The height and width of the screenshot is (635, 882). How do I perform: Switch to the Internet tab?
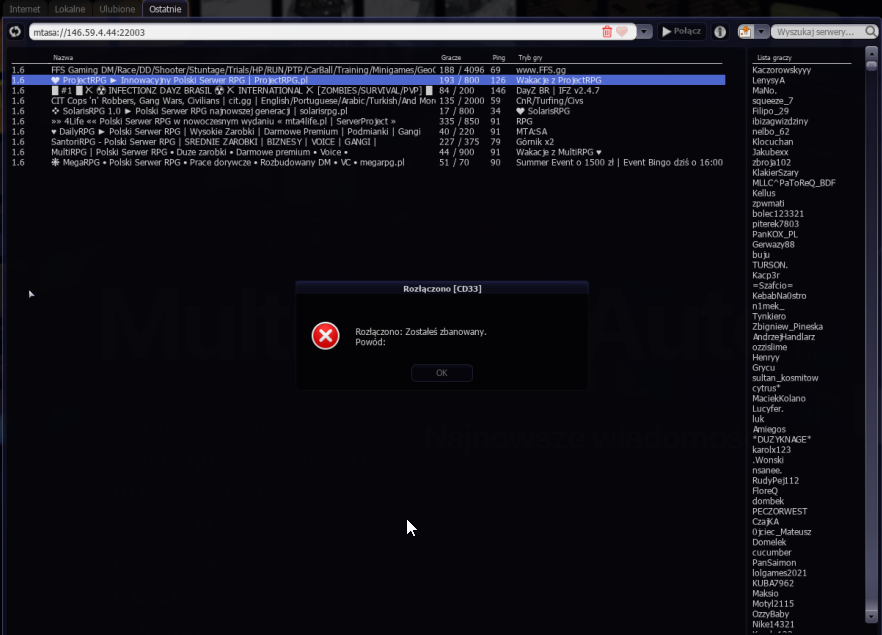[25, 9]
